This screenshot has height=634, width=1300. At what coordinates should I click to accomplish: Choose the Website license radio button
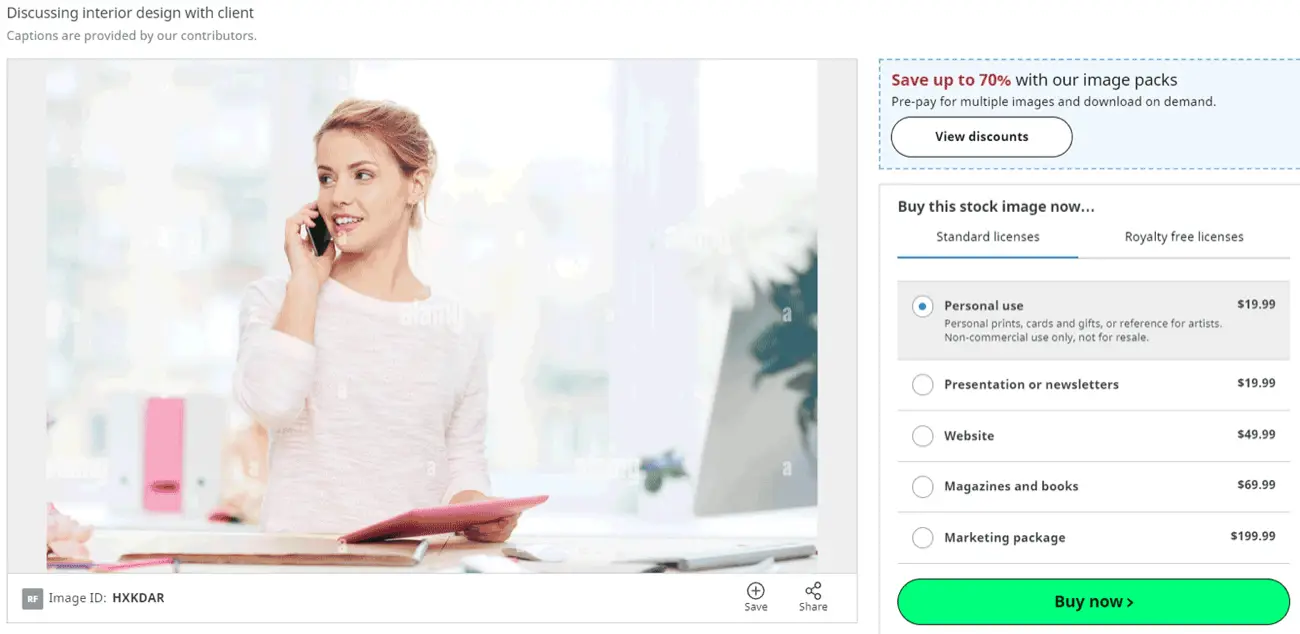[x=923, y=436]
